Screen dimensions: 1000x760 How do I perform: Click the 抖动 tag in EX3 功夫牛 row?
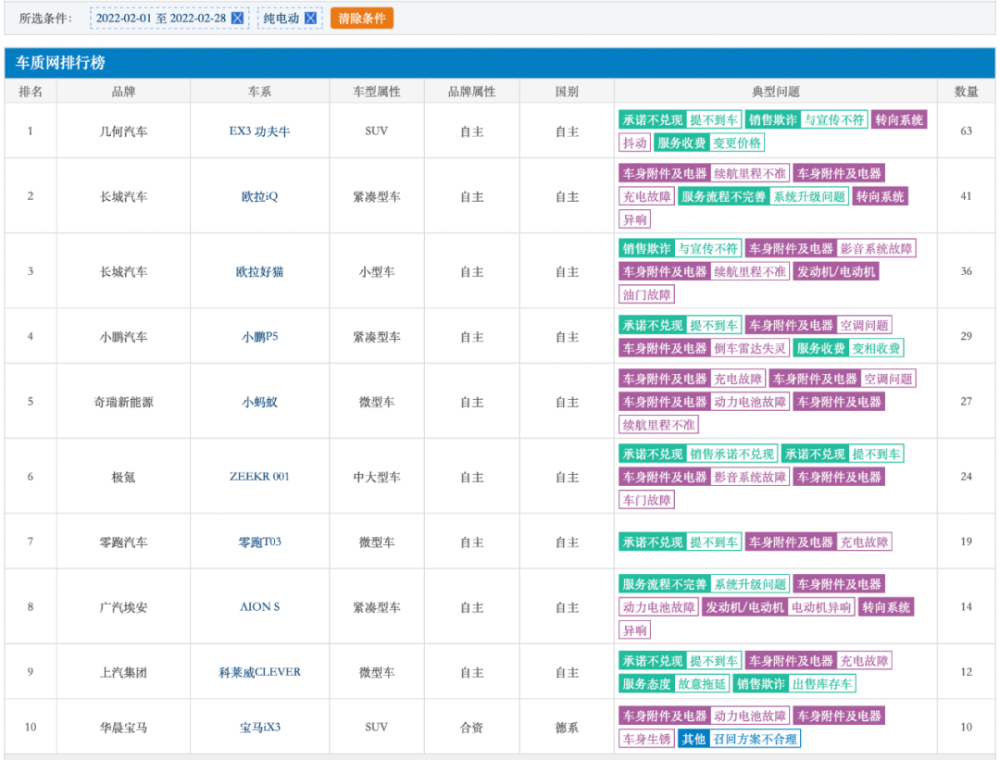click(635, 143)
